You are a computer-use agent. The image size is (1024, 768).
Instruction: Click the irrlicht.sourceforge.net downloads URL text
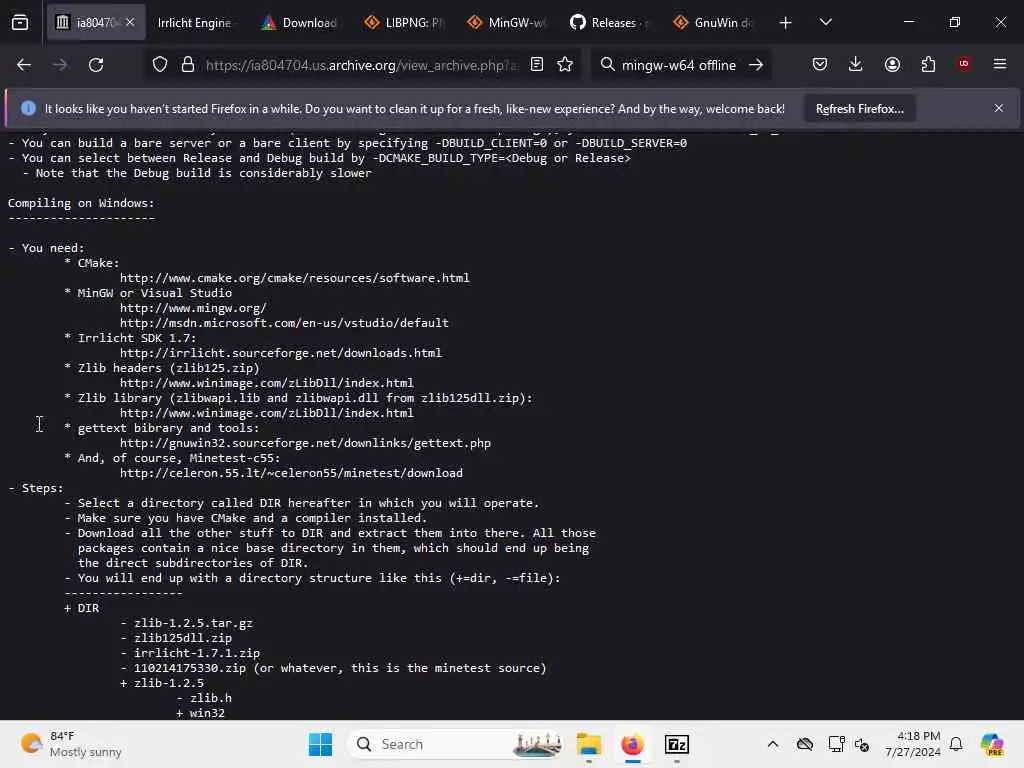click(x=281, y=353)
